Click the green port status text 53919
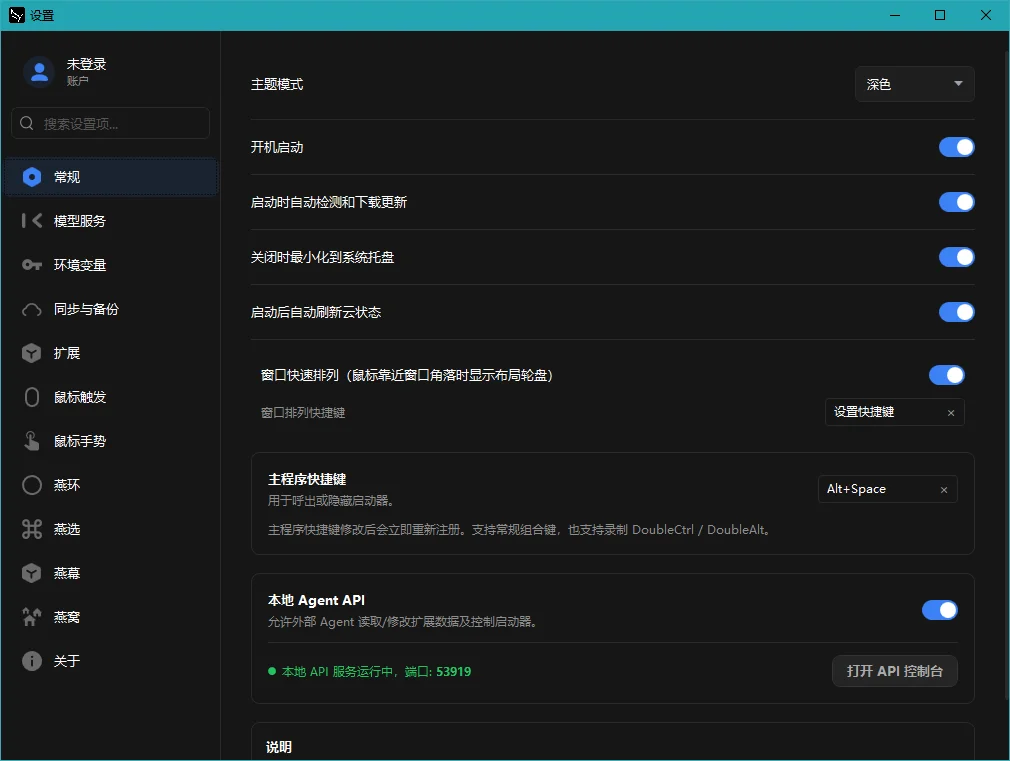Screen dimensions: 1010x761 [x=453, y=671]
